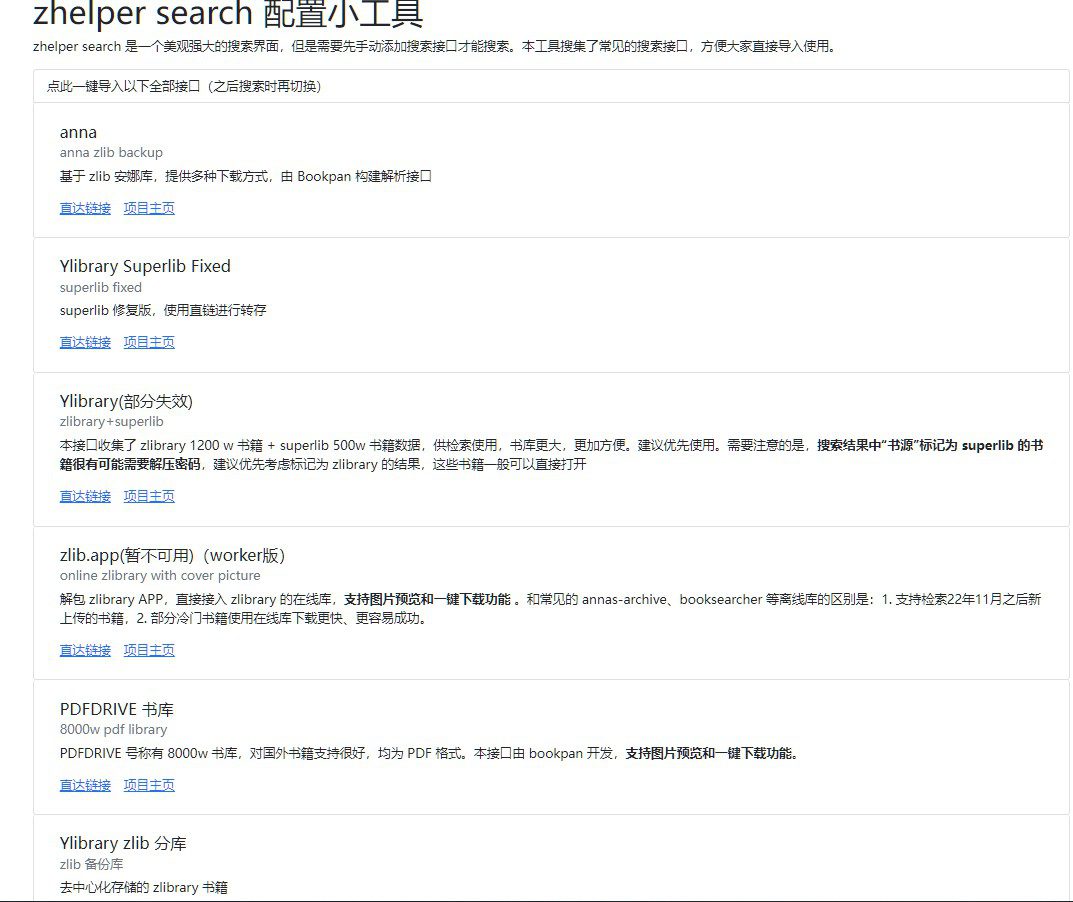Visit the zlib.app 项目主页 link
The height and width of the screenshot is (902, 1073).
[x=148, y=650]
